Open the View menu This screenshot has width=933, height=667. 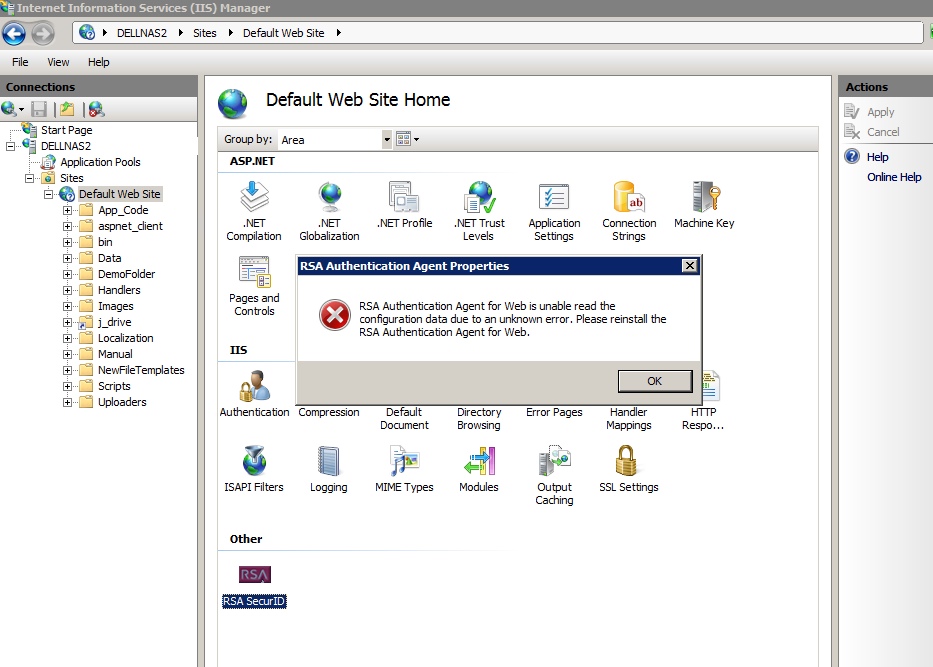(x=59, y=62)
